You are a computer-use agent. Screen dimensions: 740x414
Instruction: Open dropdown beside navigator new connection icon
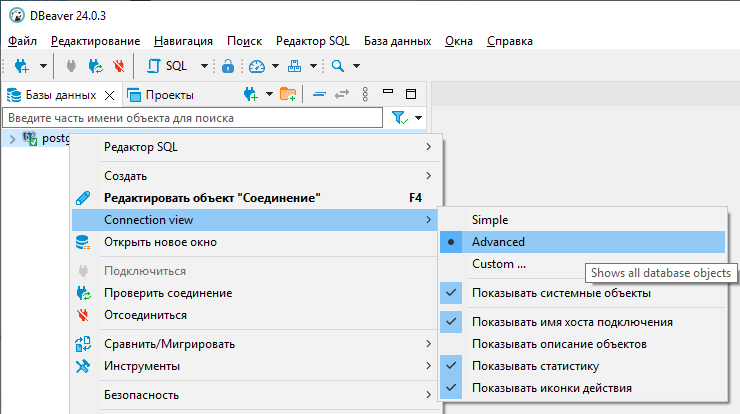coord(269,94)
